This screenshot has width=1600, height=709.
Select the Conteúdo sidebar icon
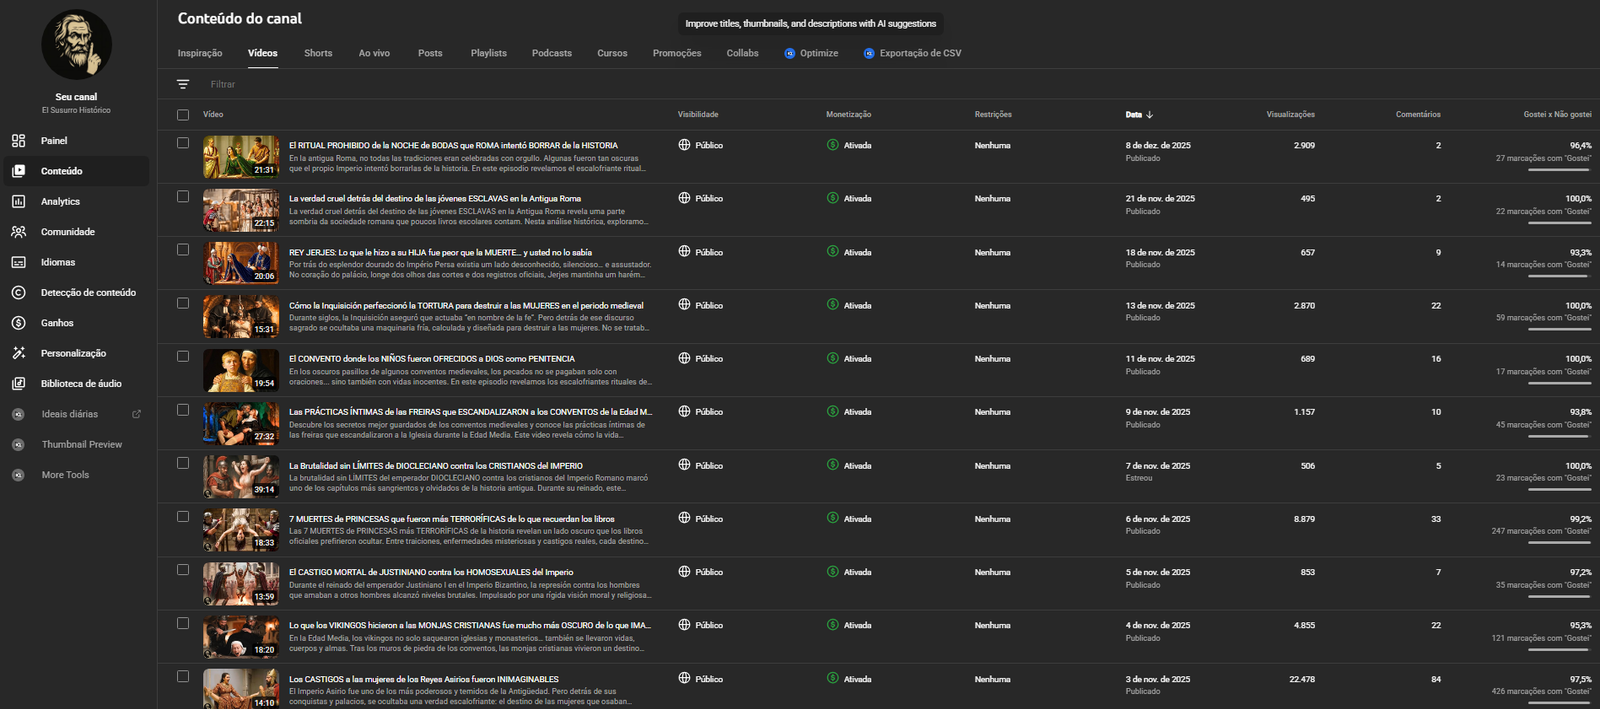18,171
